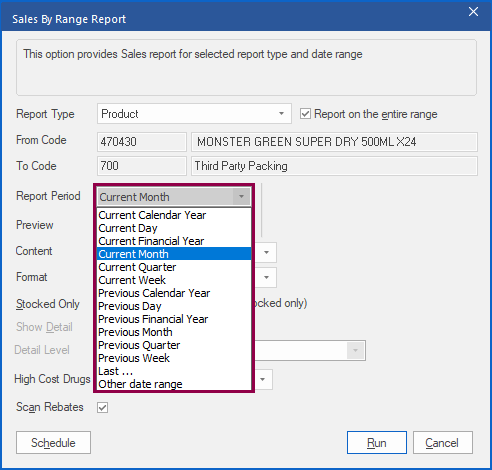Screen dimensions: 492x470
Task: Disable the Scan Rebates checkbox
Action: coord(102,407)
